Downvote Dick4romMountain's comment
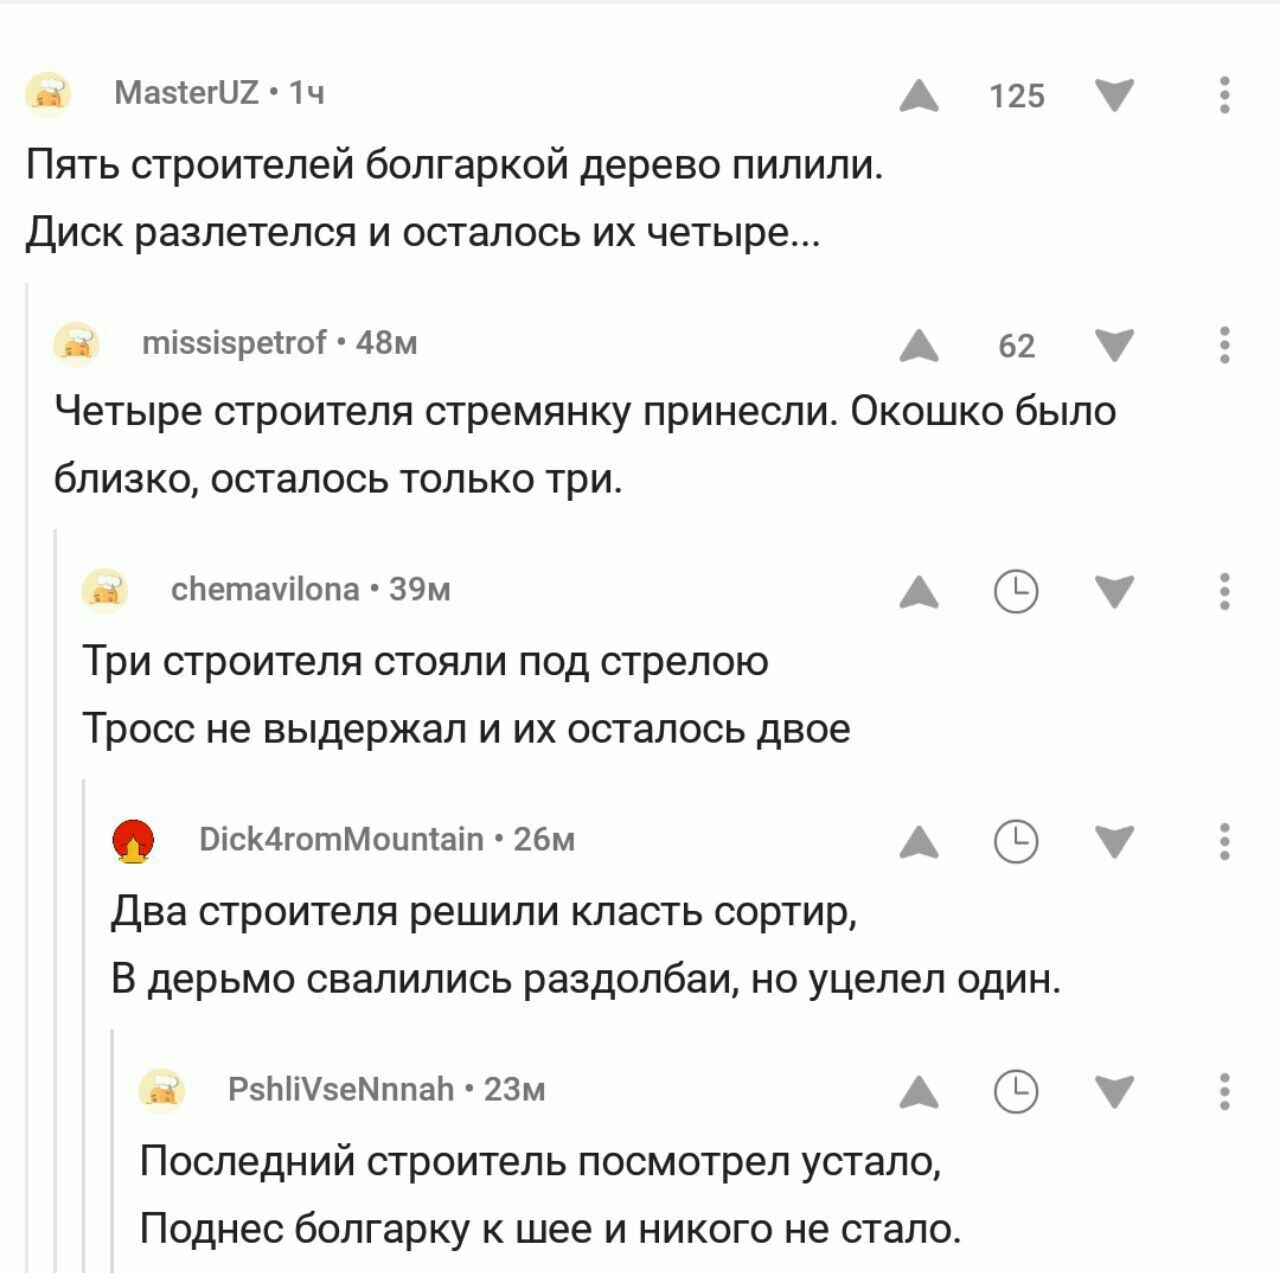 click(1114, 843)
